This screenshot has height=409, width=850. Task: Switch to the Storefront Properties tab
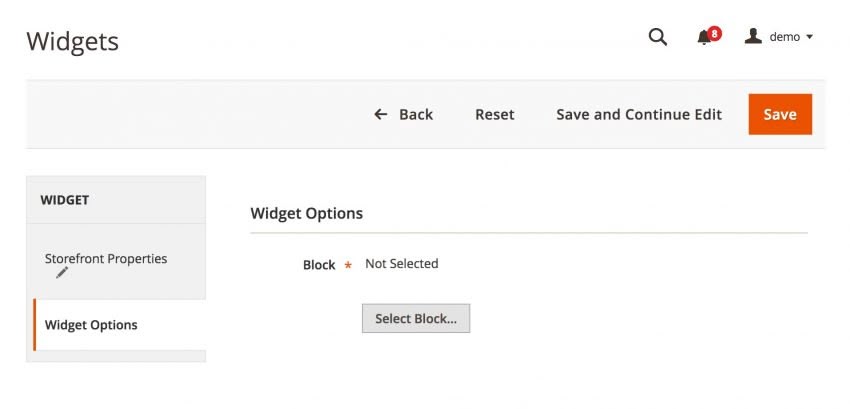(106, 259)
